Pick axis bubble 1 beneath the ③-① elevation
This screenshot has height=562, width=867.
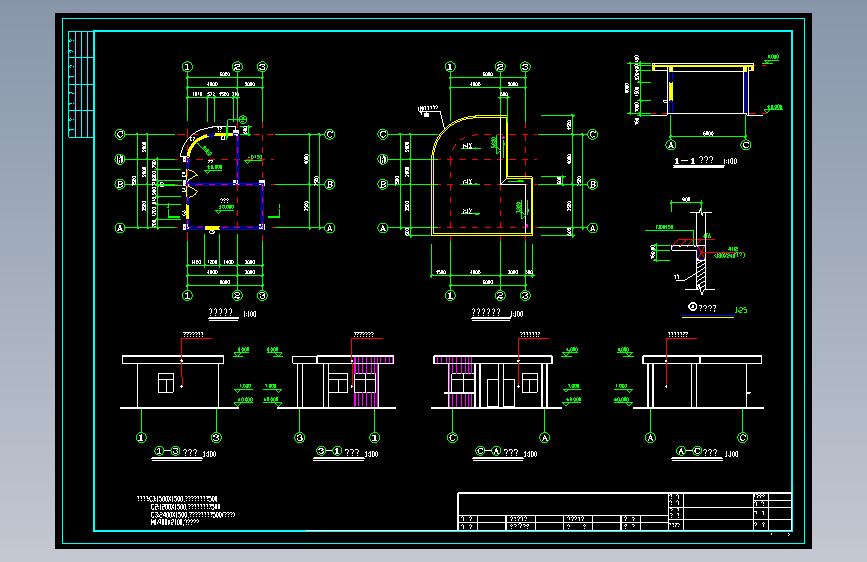point(374,438)
